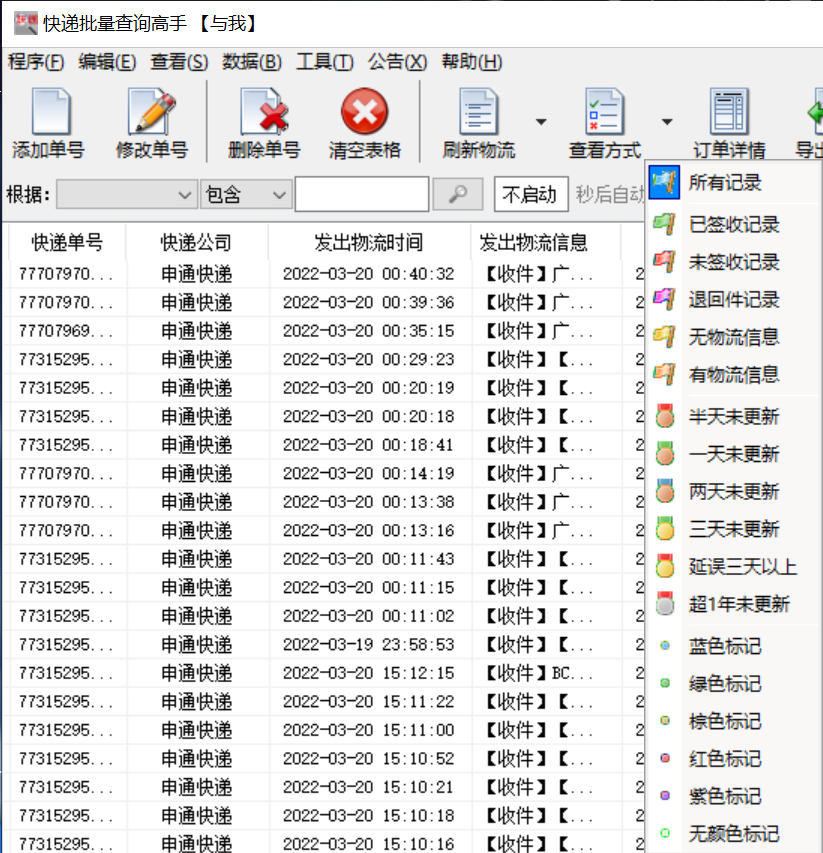Open the 数据(B) menu
823x853 pixels.
(251, 62)
